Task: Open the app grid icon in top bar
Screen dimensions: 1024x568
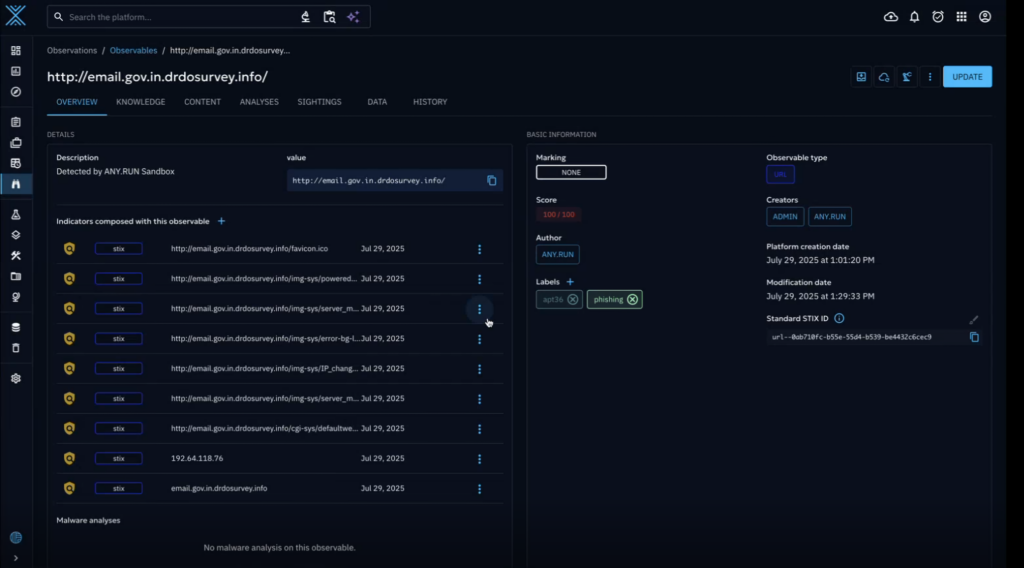Action: [962, 17]
